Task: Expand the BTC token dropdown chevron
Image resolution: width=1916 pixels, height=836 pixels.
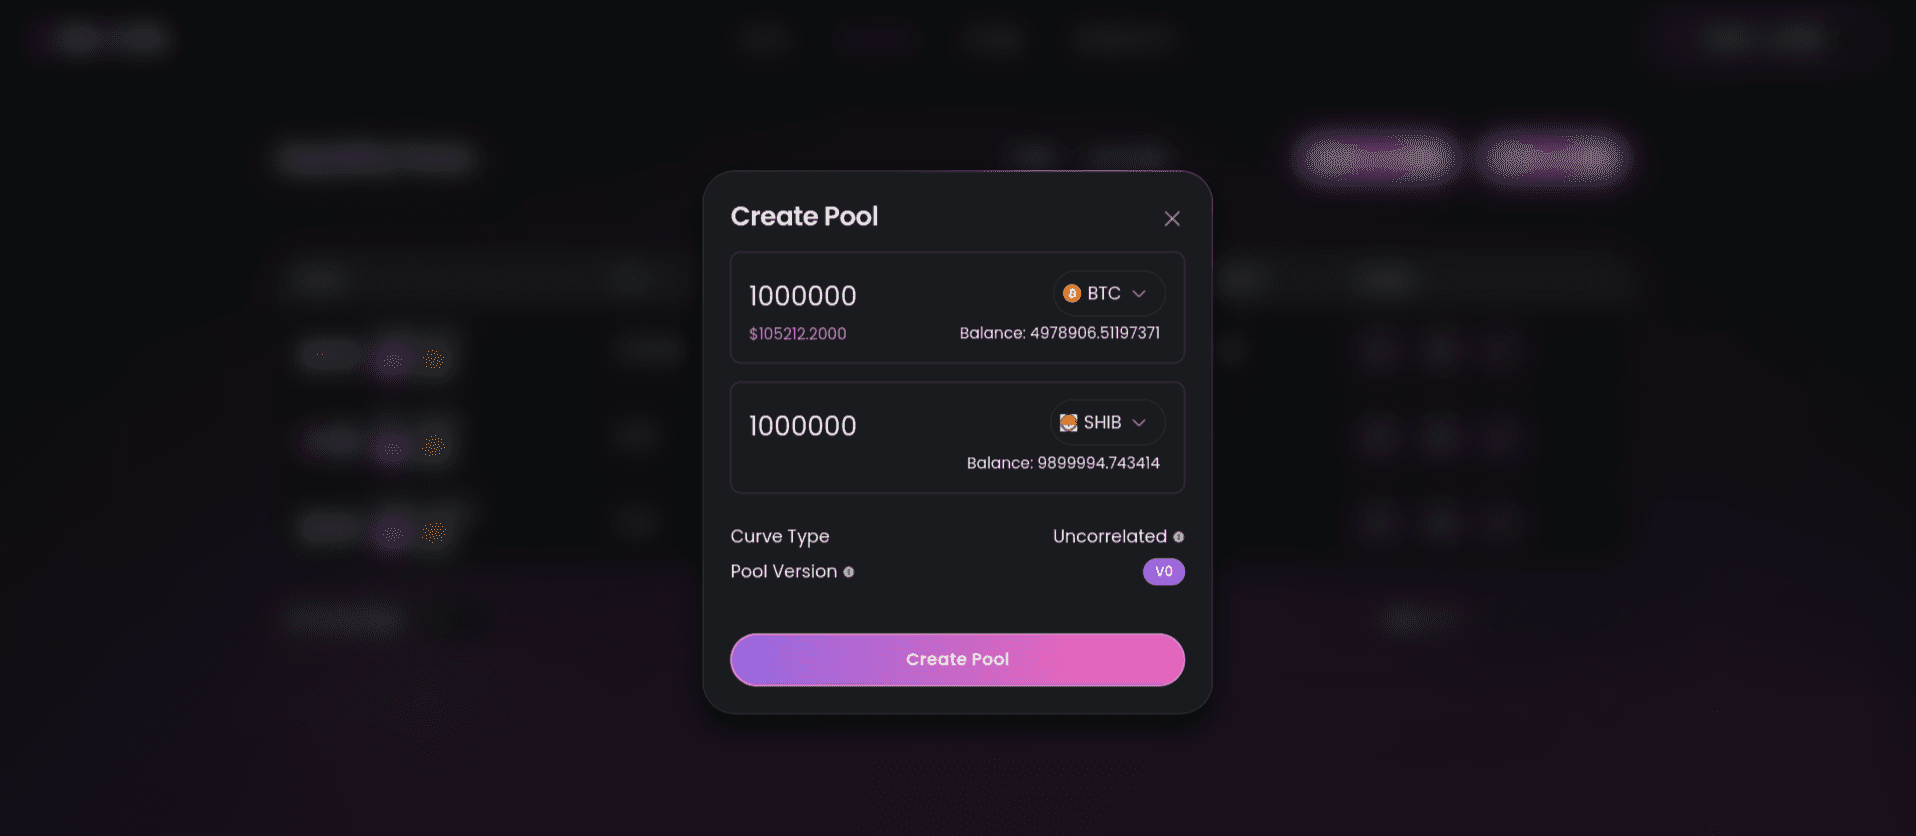Action: [1139, 293]
